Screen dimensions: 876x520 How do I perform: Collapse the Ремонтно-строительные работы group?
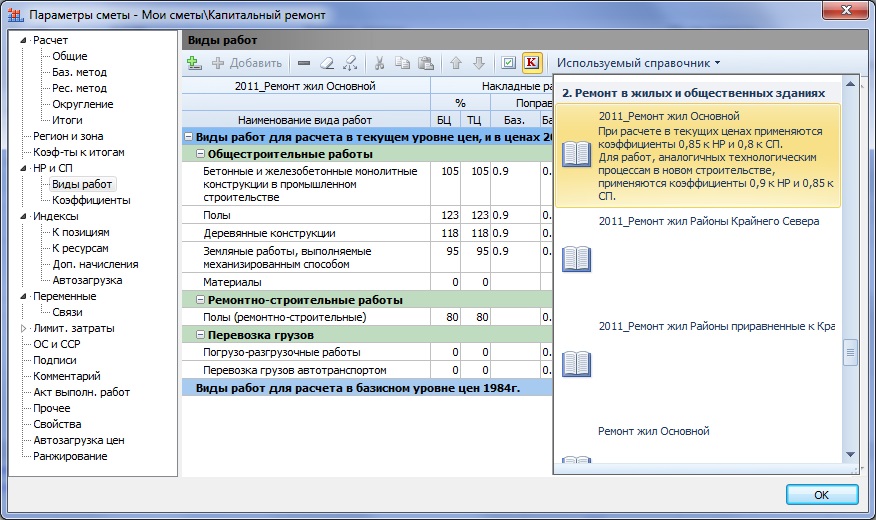click(201, 300)
